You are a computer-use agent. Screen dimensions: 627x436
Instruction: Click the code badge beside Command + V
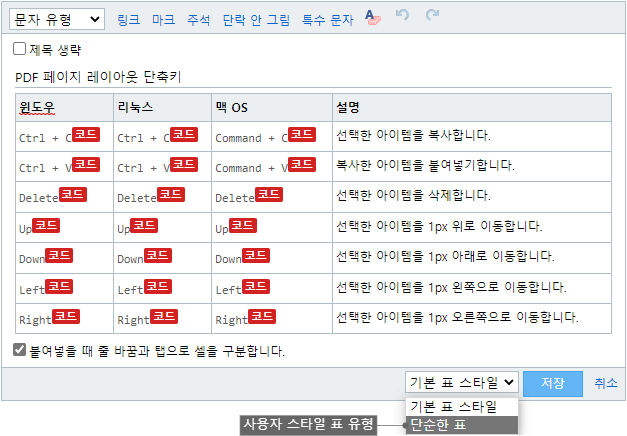(302, 164)
